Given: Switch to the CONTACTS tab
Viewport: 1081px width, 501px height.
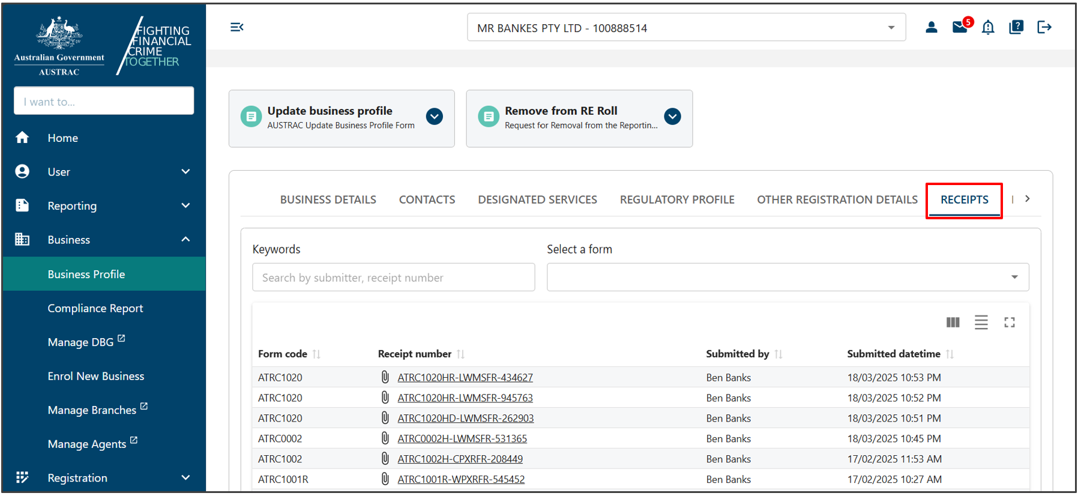Looking at the screenshot, I should click(427, 200).
